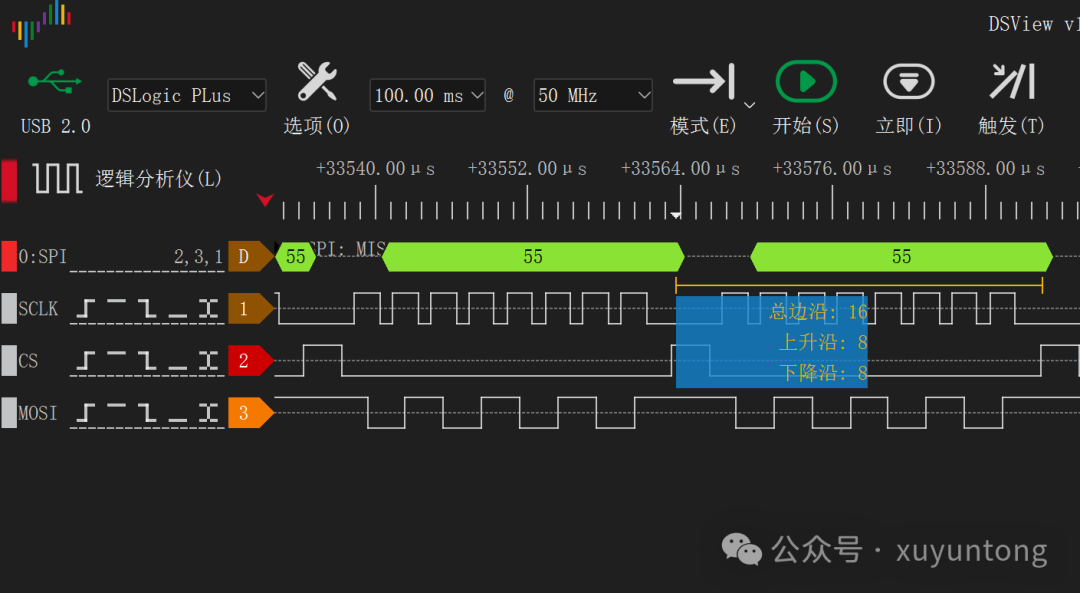1080x593 pixels.
Task: Set CS rising edge trigger
Action: pos(85,360)
